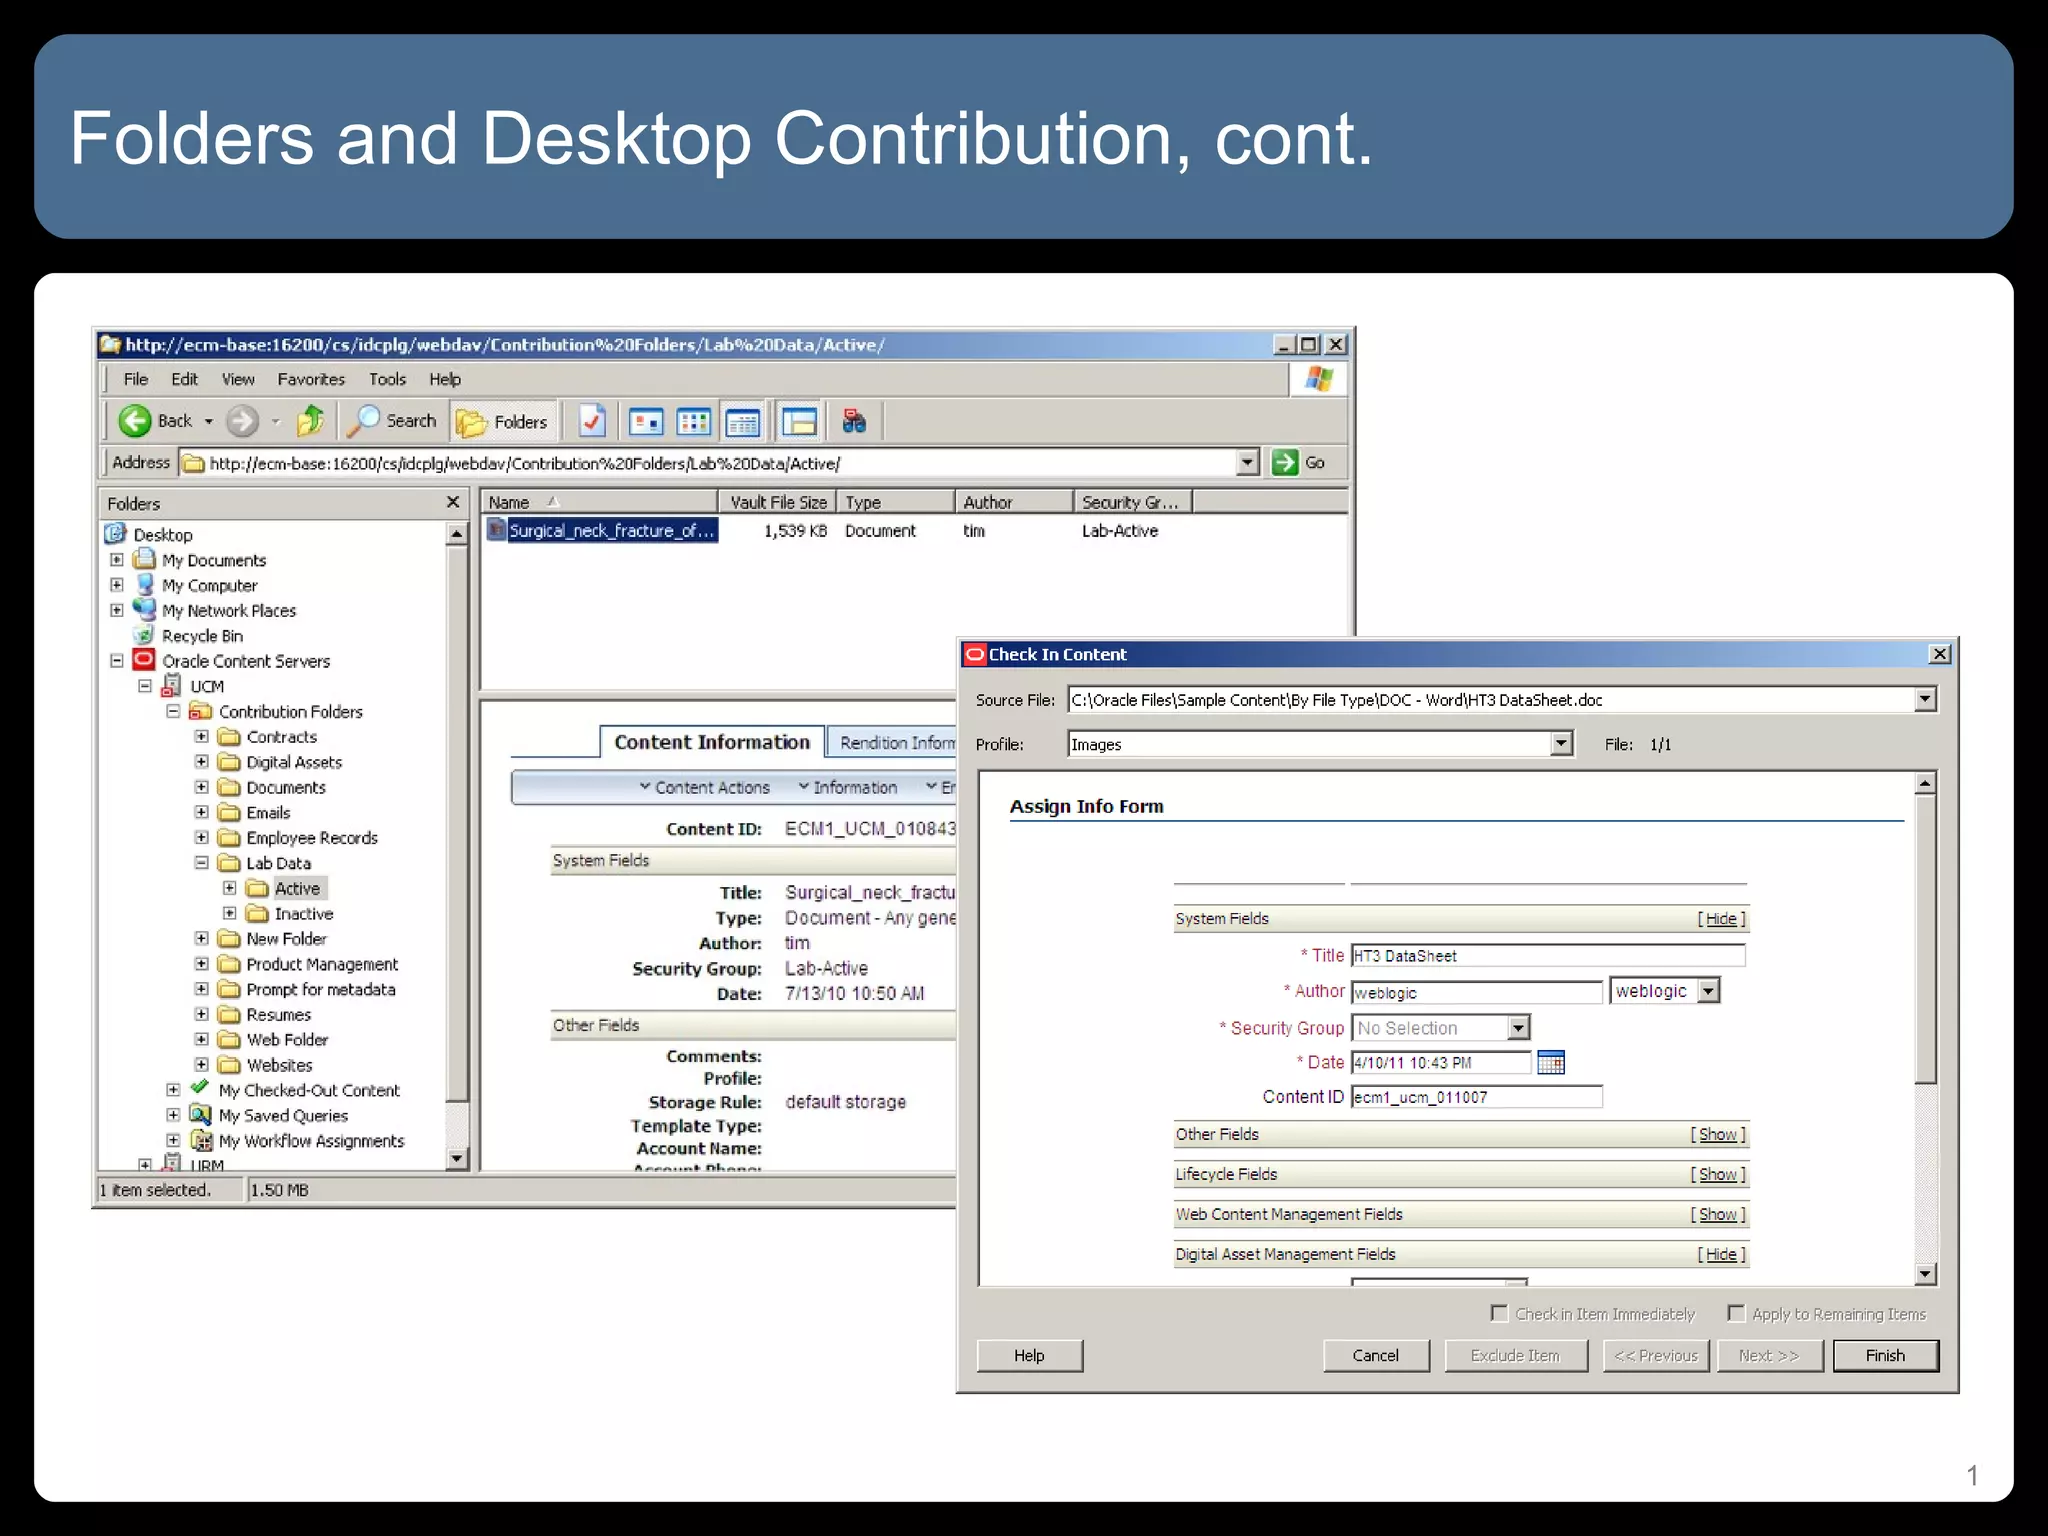The width and height of the screenshot is (2048, 1536).
Task: Click the UCM server icon in tree
Action: (x=172, y=686)
